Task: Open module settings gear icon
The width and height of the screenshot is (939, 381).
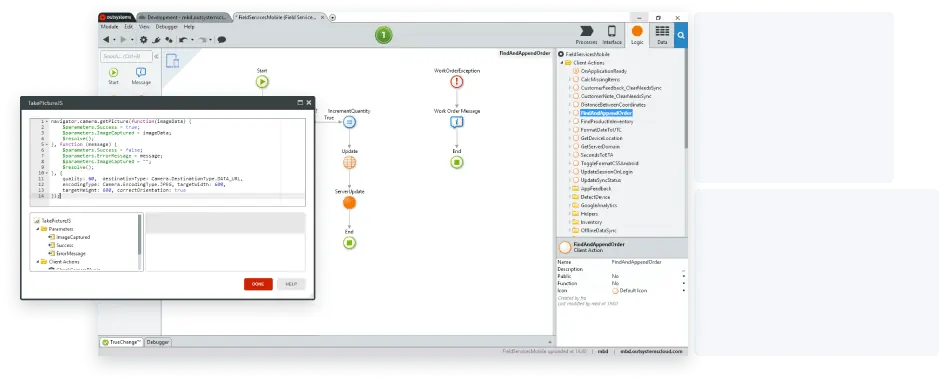Action: (144, 40)
